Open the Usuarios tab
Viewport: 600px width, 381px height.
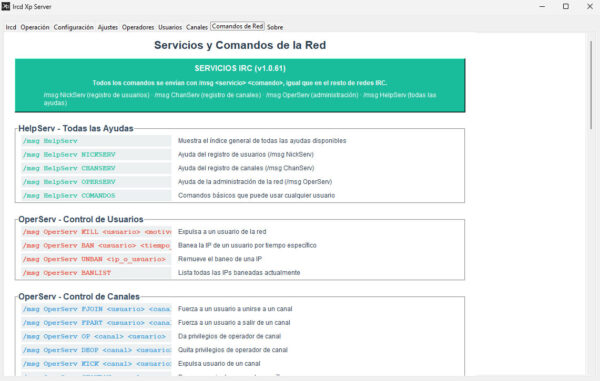click(x=170, y=27)
